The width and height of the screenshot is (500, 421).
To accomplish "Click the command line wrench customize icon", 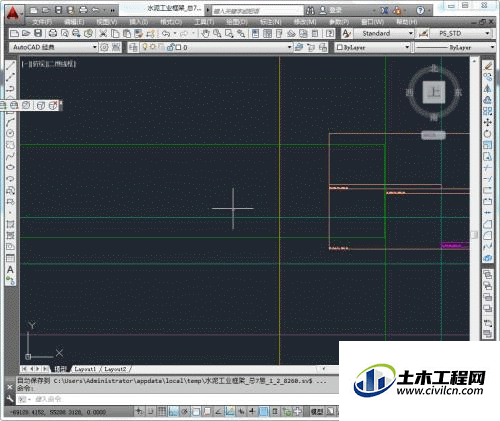I will point(10,399).
